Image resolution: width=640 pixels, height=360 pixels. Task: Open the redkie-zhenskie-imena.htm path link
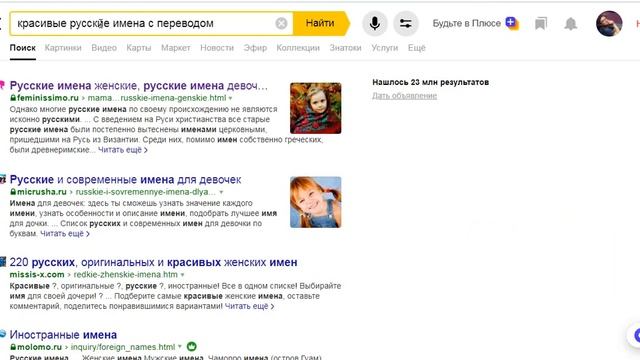pos(126,274)
